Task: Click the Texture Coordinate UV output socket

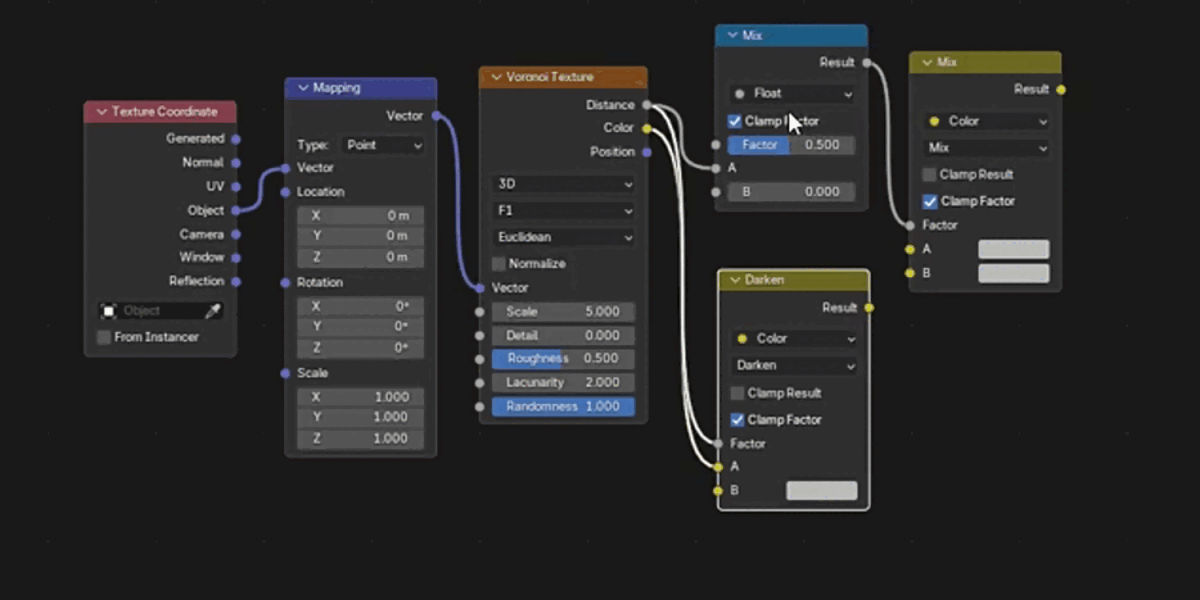Action: pyautogui.click(x=236, y=187)
